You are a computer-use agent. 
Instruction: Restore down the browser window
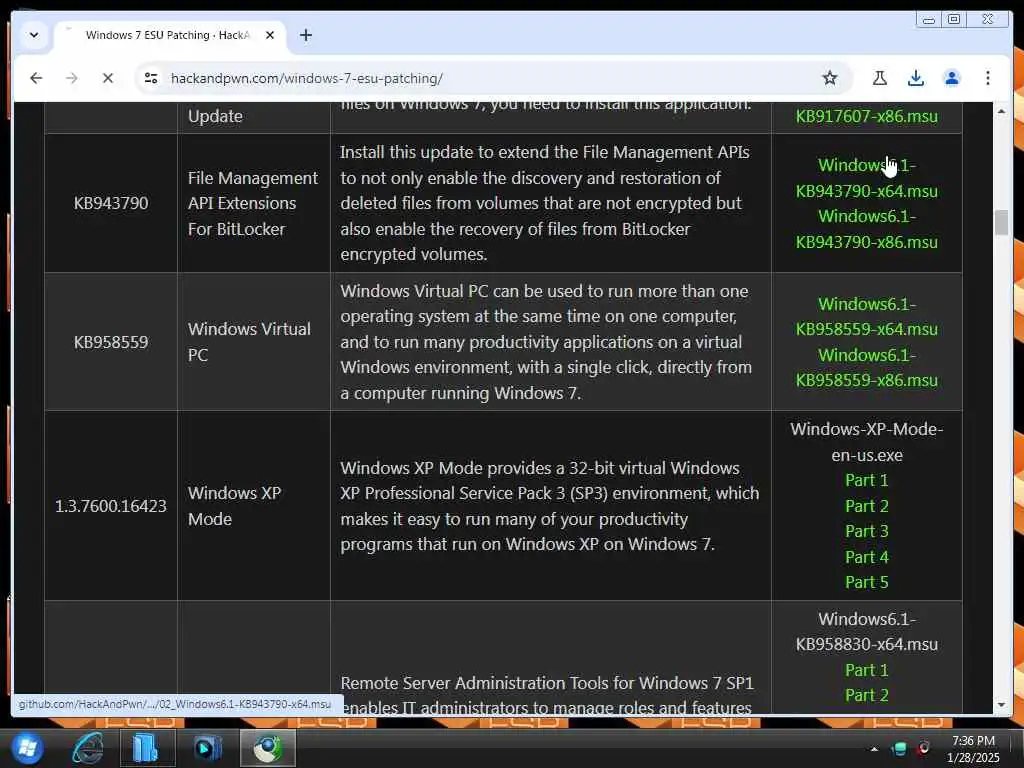(954, 20)
